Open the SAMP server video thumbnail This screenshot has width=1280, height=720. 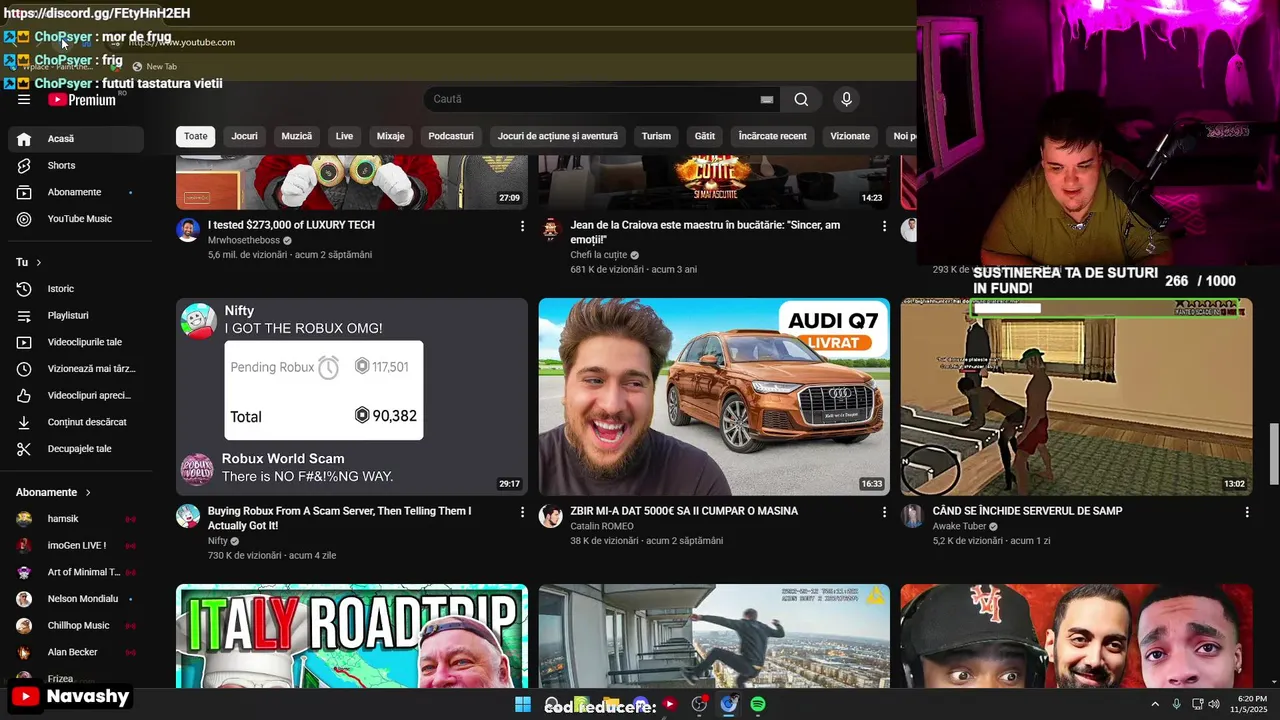tap(1076, 396)
